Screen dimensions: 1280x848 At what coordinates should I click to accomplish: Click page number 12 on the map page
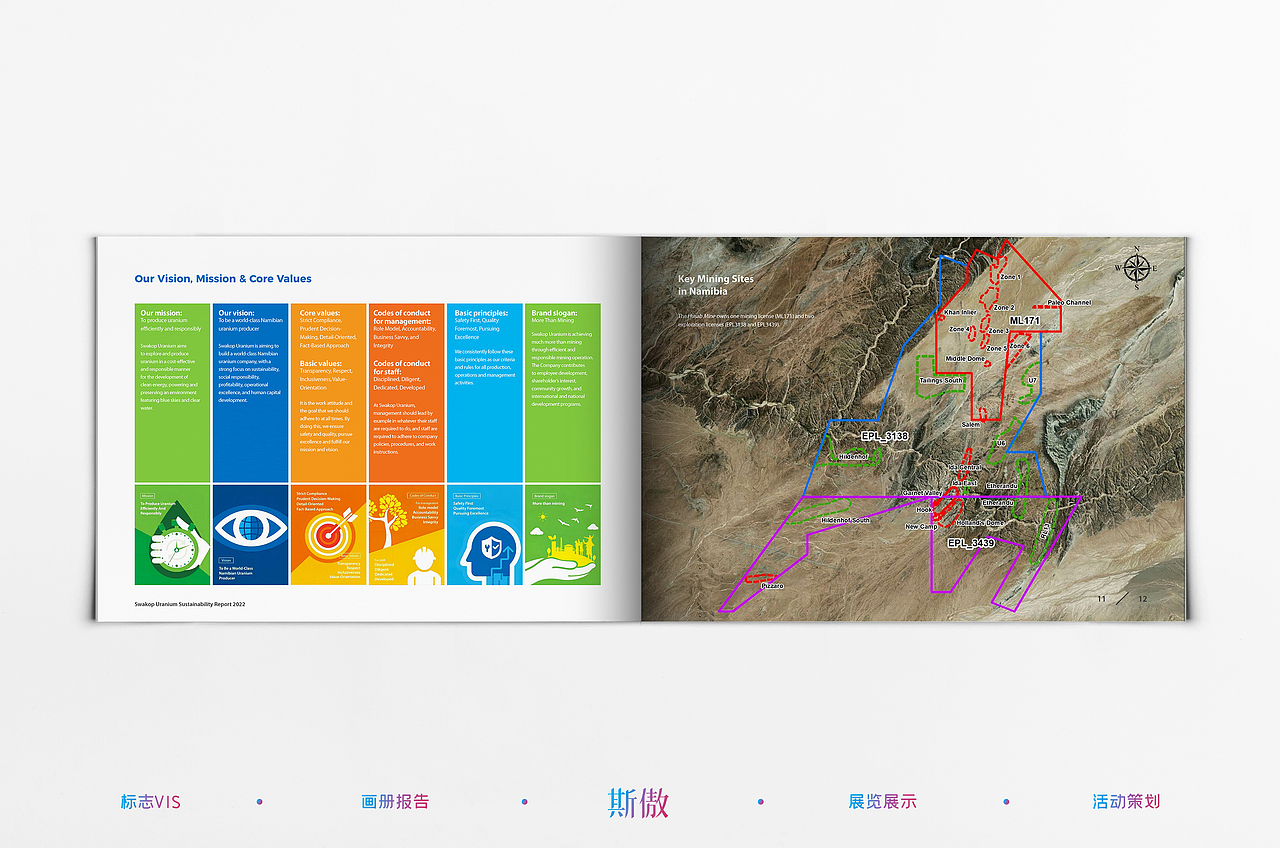1143,599
